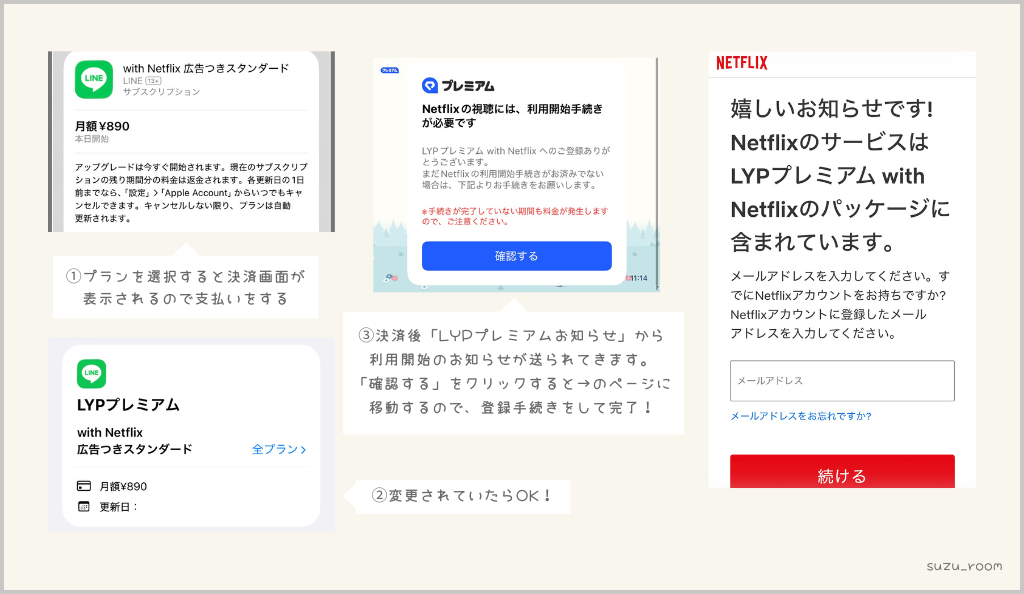This screenshot has width=1024, height=594.
Task: Click the LINE app icon in payment sheet
Action: 94,80
